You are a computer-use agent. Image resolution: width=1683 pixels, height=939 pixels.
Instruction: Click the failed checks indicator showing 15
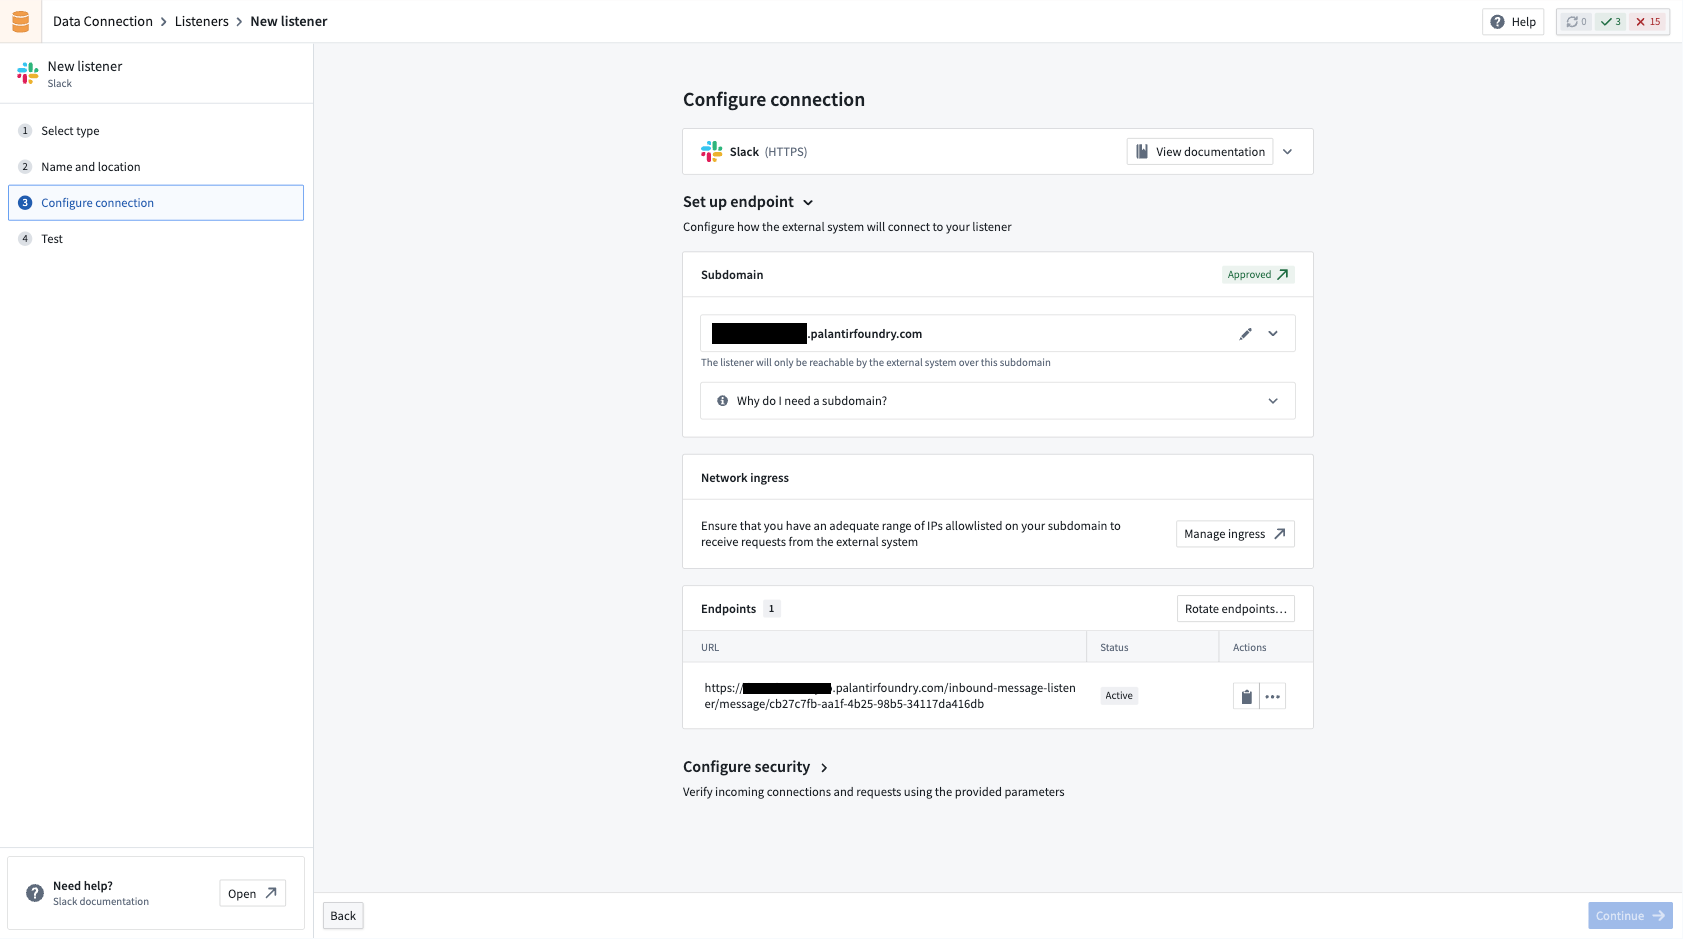[x=1646, y=21]
